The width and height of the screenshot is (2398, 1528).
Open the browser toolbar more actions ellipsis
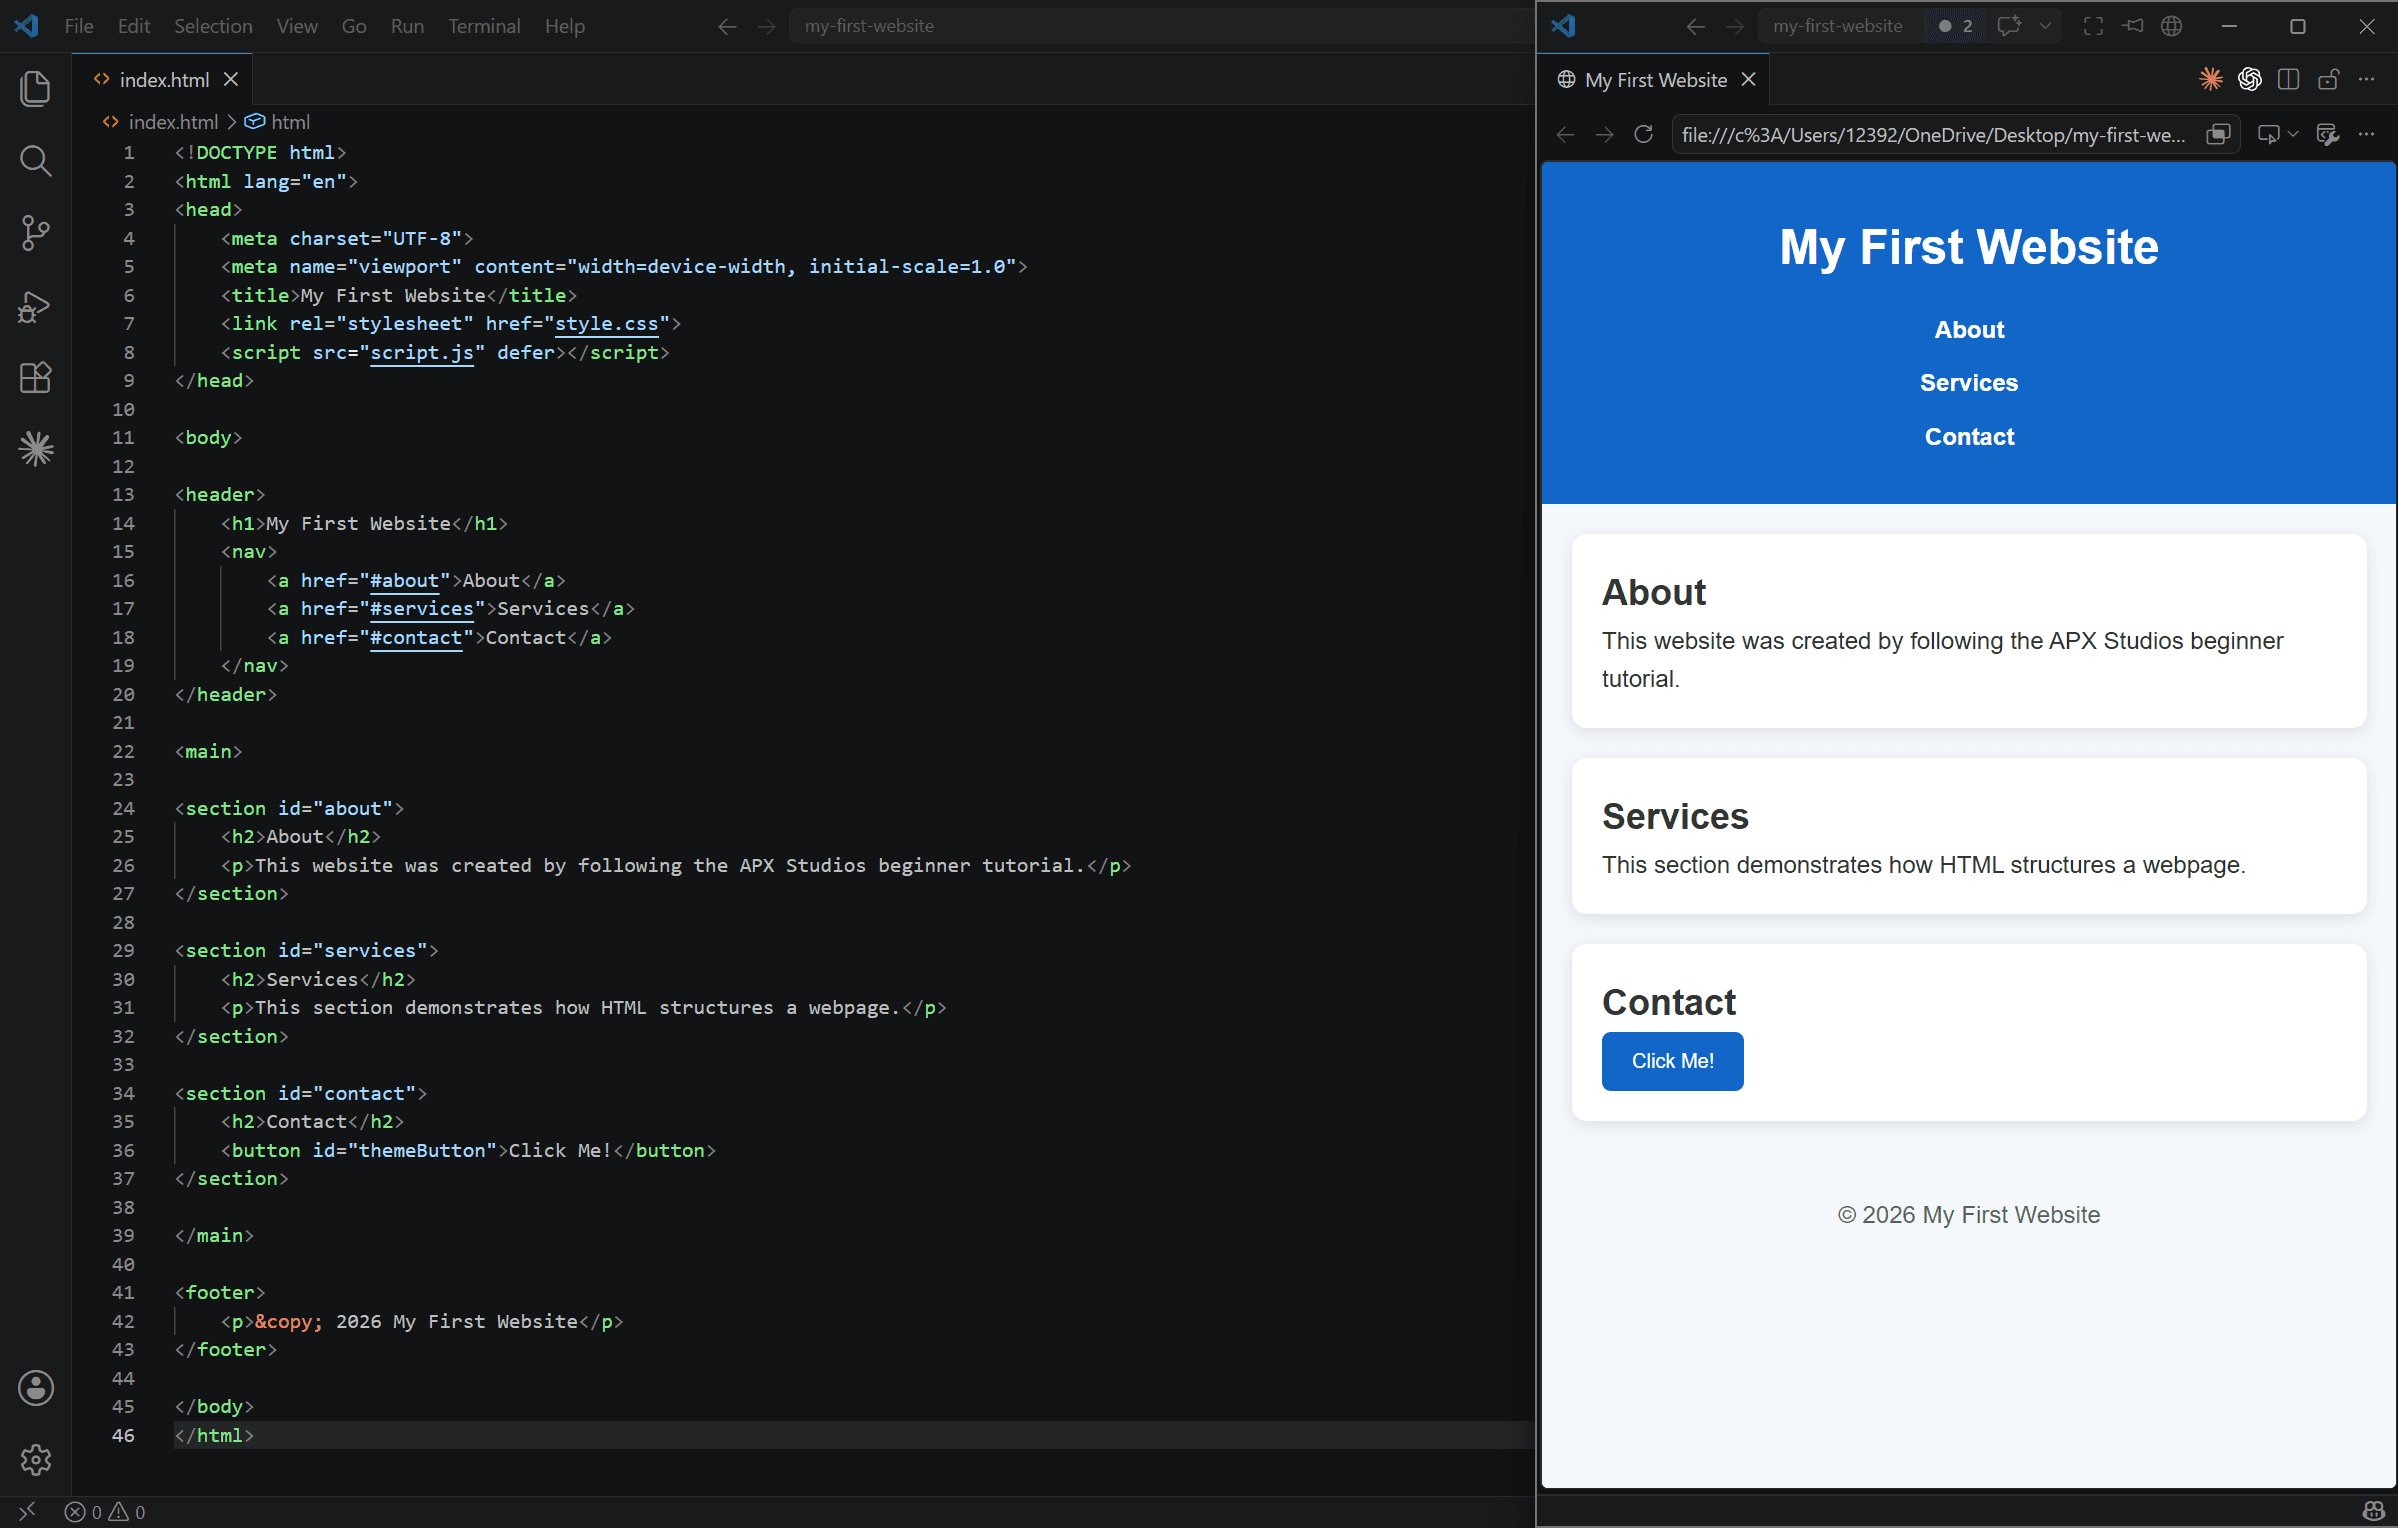click(2366, 134)
